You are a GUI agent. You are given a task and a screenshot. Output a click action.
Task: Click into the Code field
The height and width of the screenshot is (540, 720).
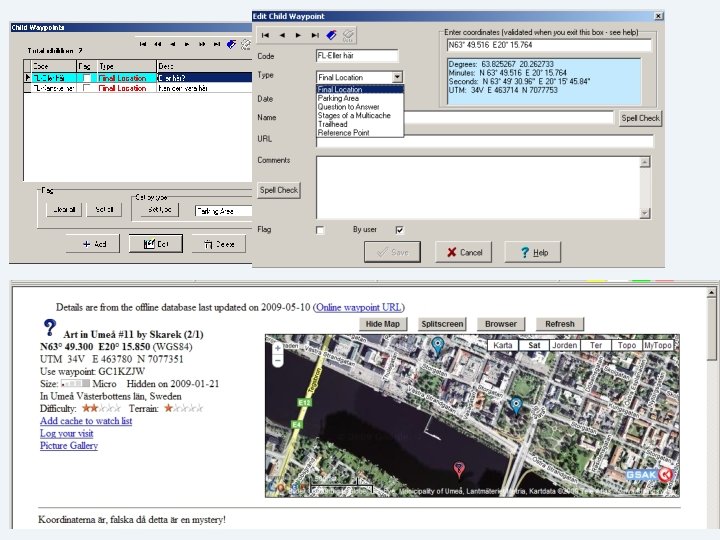coord(357,56)
